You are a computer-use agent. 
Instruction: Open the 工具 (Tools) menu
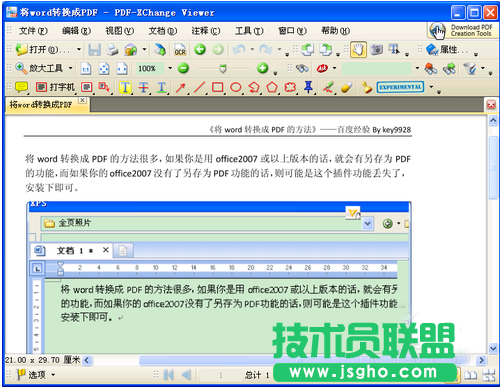click(x=249, y=31)
